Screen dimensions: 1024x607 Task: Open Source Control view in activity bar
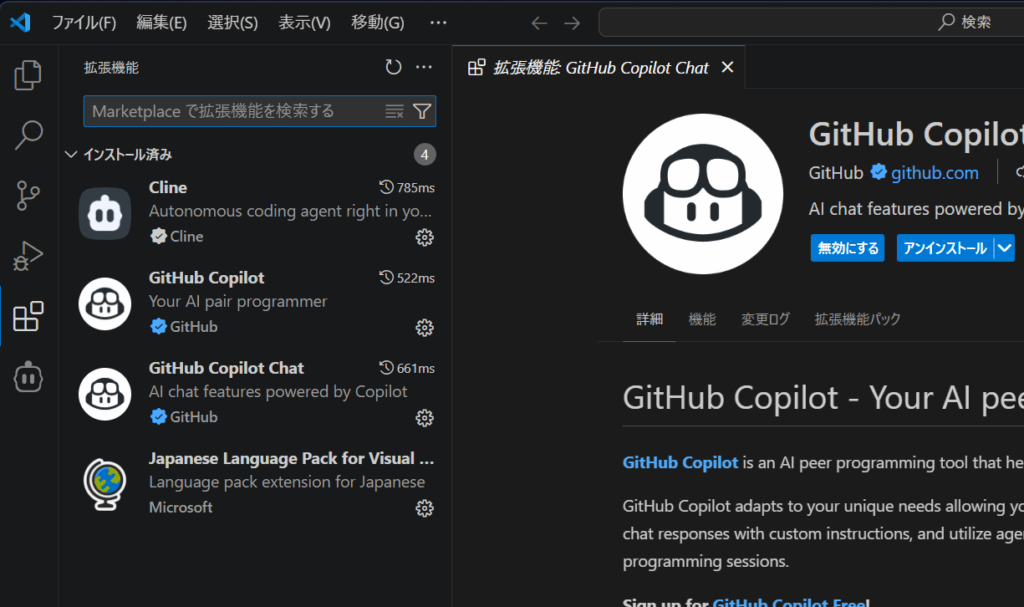pos(28,195)
